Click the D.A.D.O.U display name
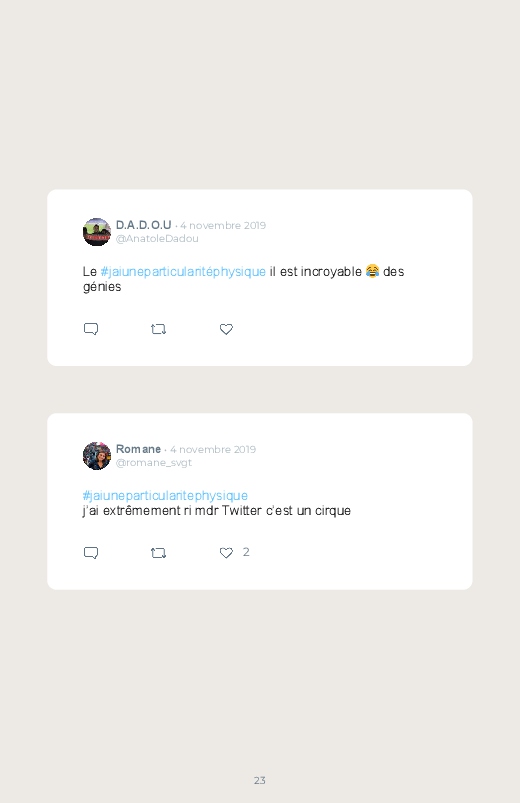The width and height of the screenshot is (520, 803). [x=143, y=225]
